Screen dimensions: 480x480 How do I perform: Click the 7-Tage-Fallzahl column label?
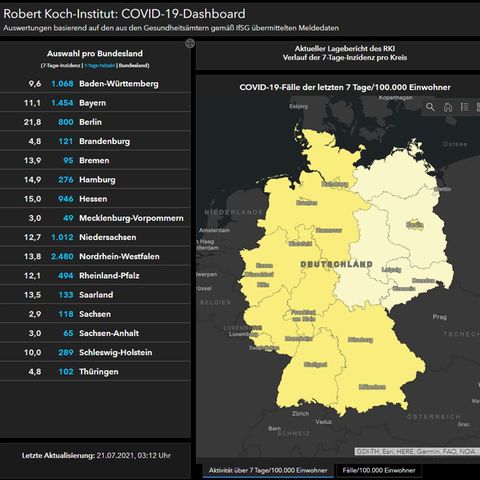(99, 66)
